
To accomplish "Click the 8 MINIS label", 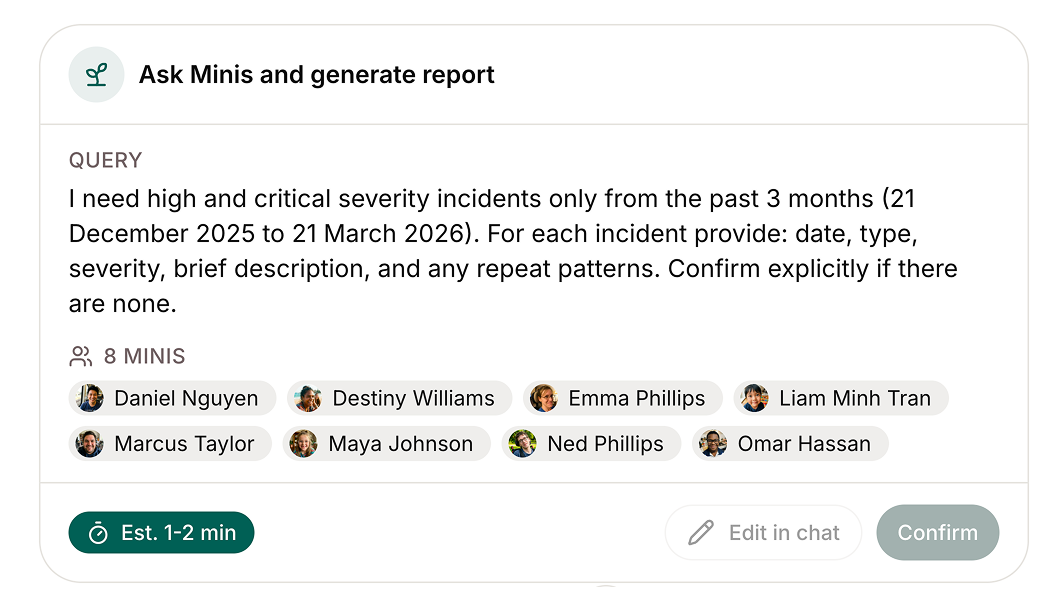I will (x=144, y=356).
